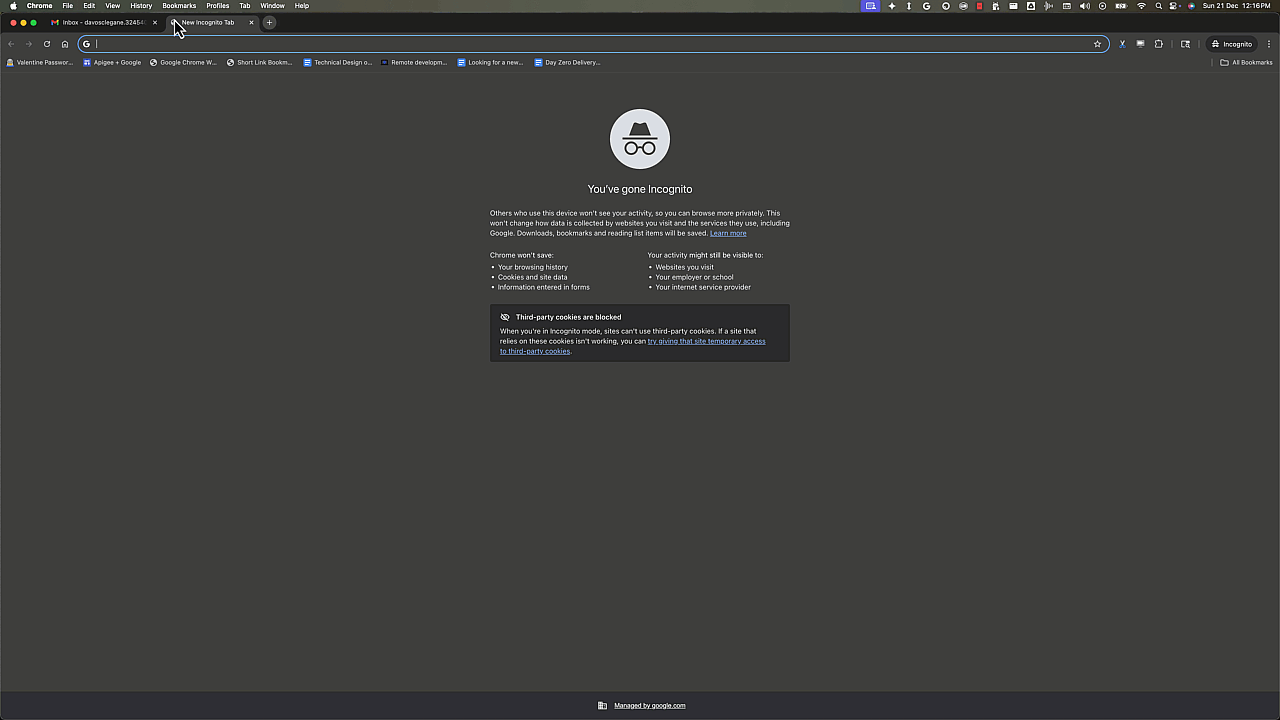Viewport: 1280px width, 720px height.
Task: Go forward with the forward arrow
Action: pyautogui.click(x=29, y=44)
